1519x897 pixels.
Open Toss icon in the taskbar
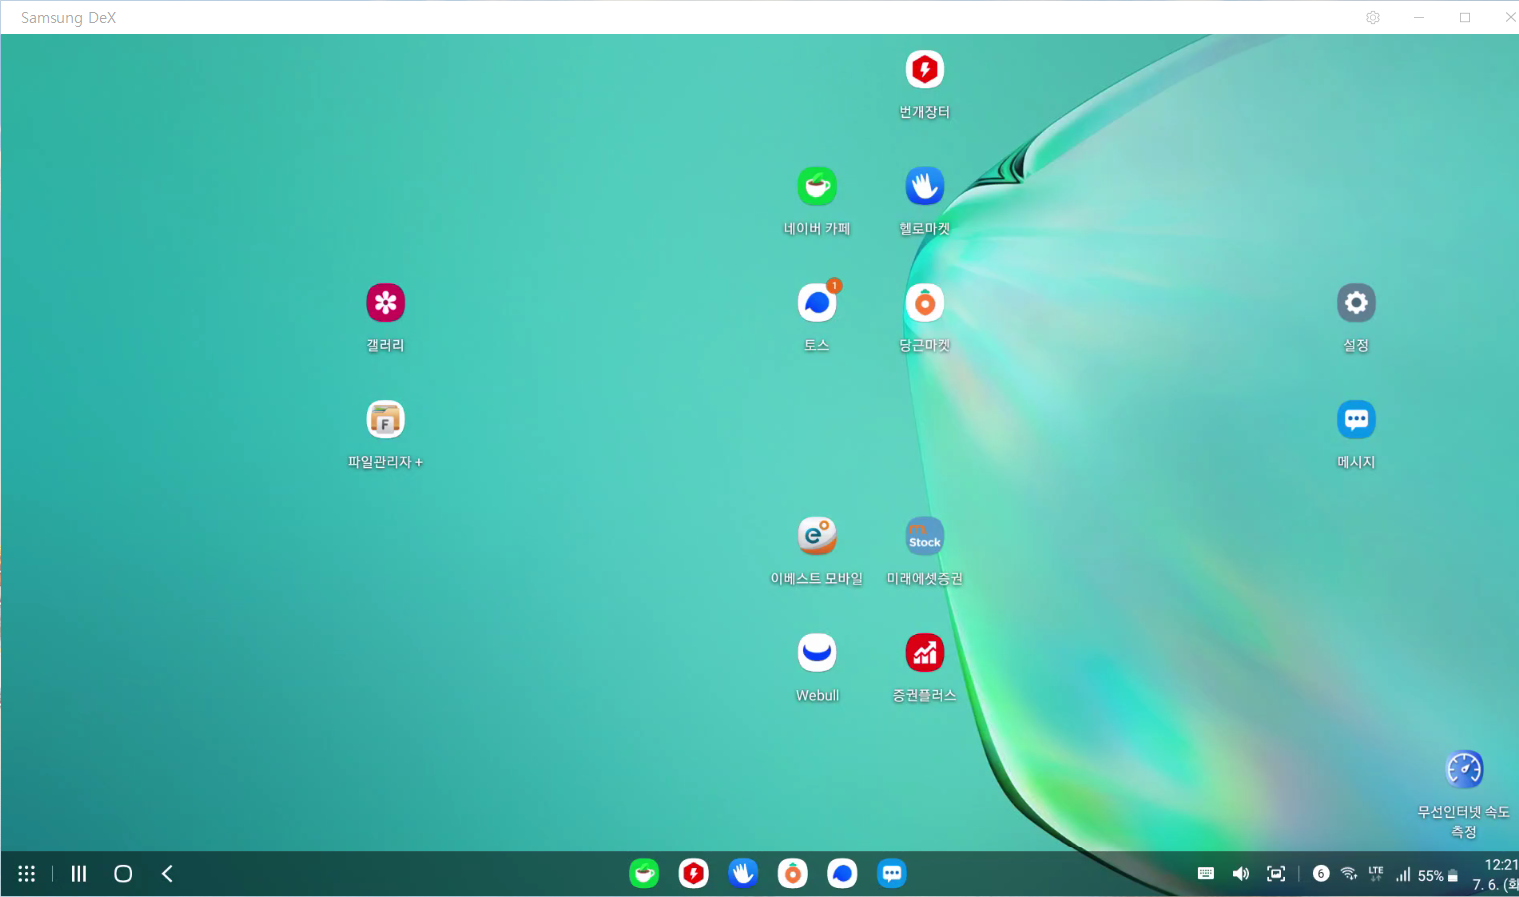tap(842, 874)
